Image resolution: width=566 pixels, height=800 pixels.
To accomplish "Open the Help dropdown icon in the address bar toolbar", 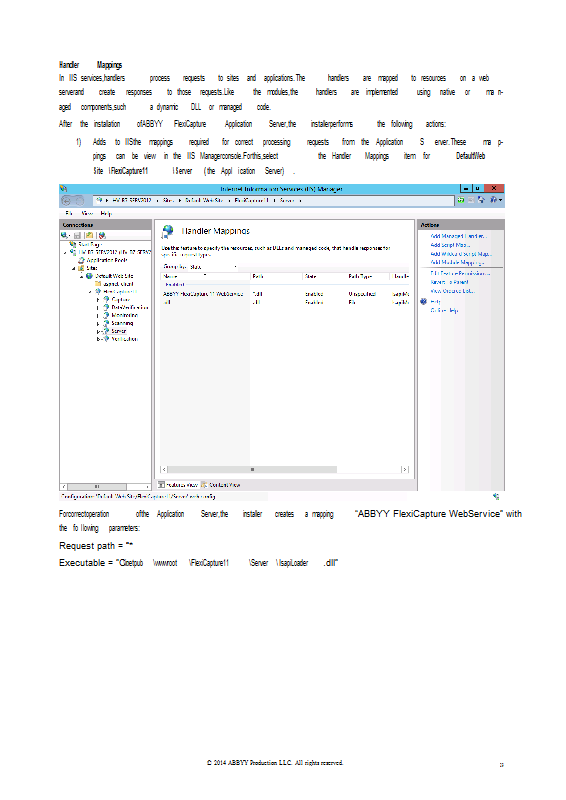I will (496, 200).
